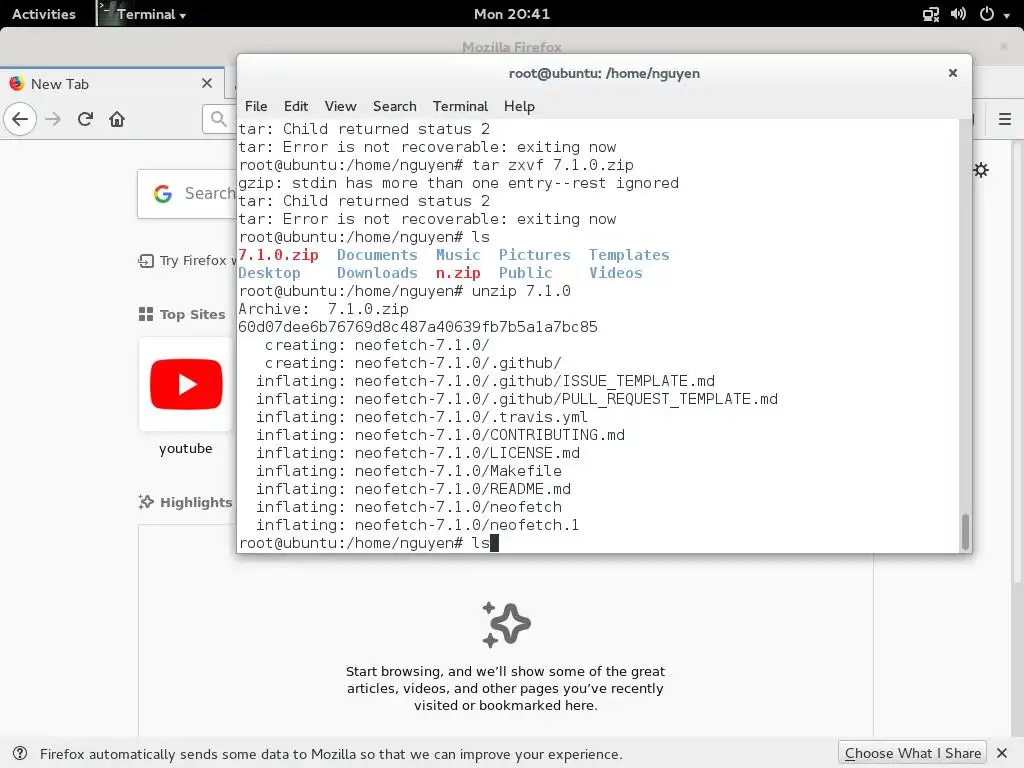Image resolution: width=1024 pixels, height=768 pixels.
Task: Click the Firefox logo on New Tab
Action: [16, 84]
